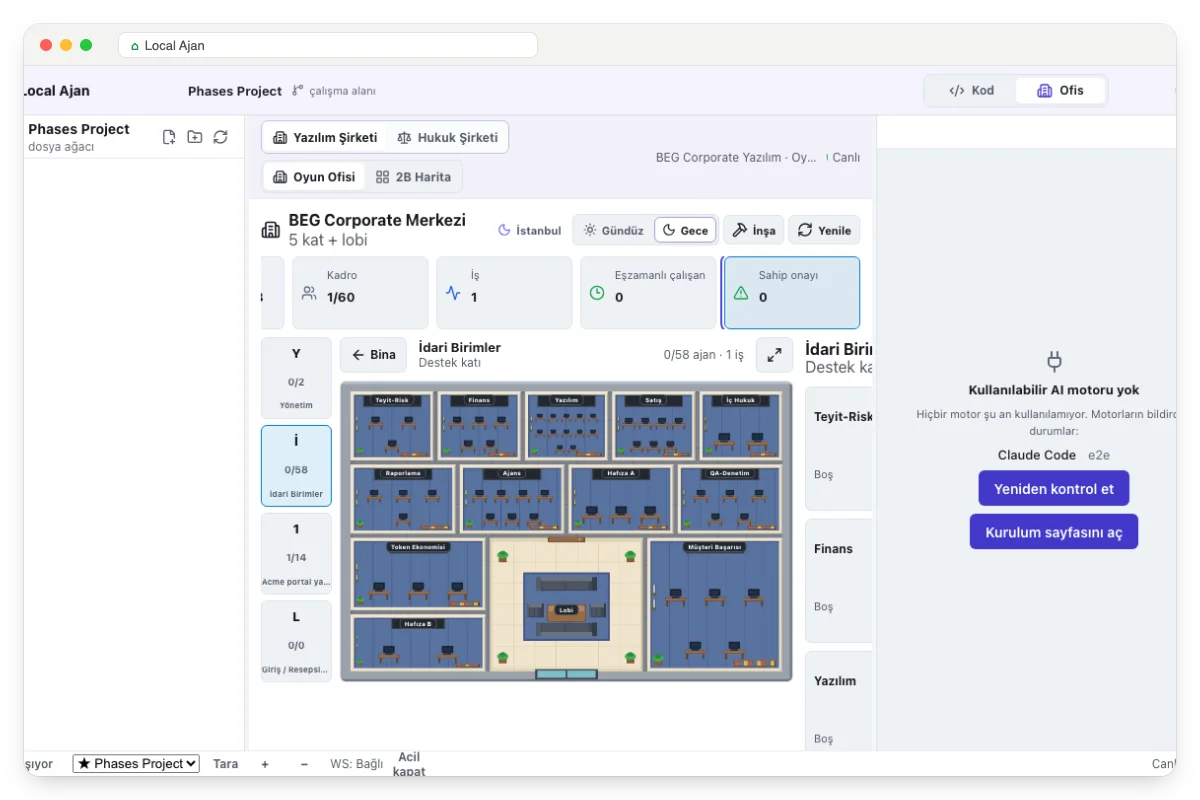
Task: Click the Finans card in the side list
Action: [x=839, y=580]
